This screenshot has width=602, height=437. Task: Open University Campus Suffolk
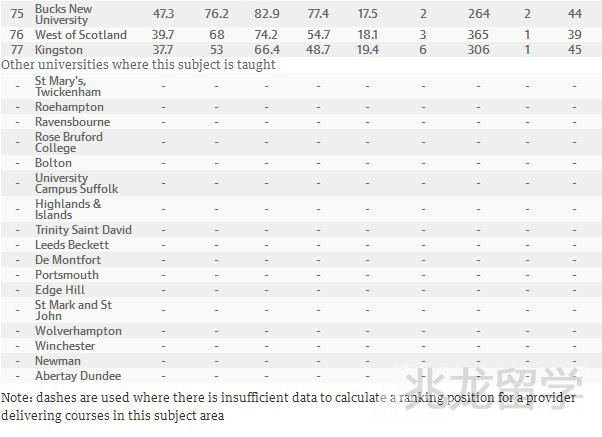(x=76, y=183)
